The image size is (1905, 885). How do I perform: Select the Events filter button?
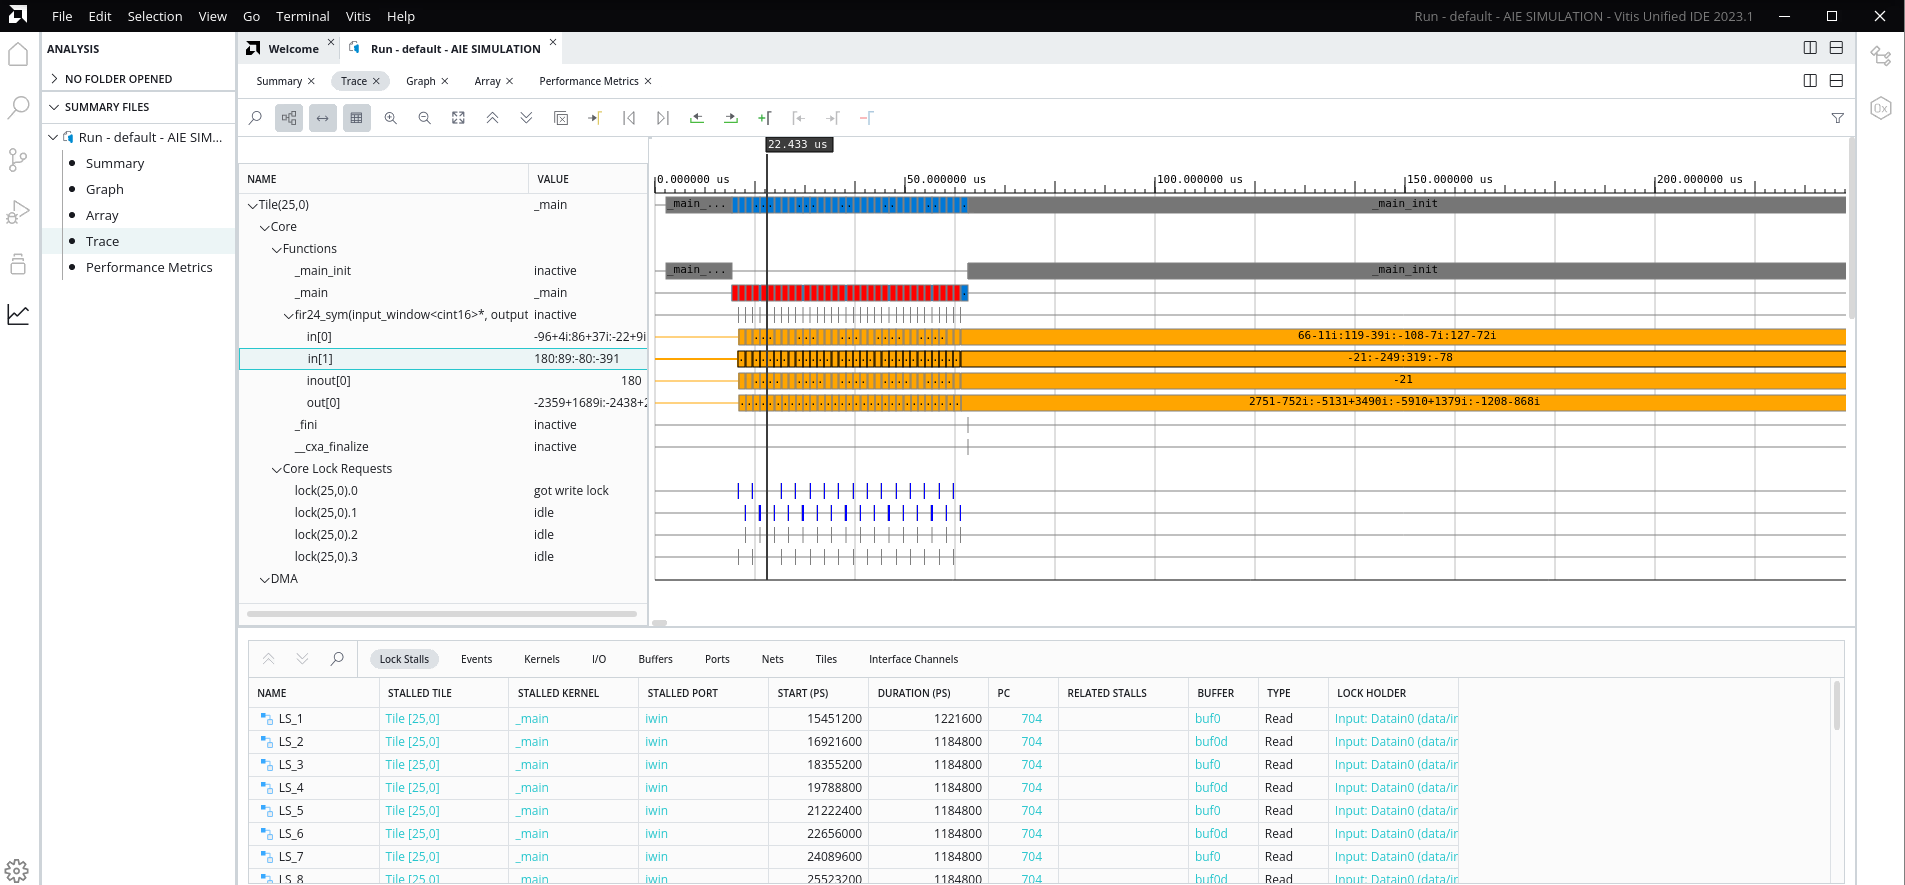[476, 659]
